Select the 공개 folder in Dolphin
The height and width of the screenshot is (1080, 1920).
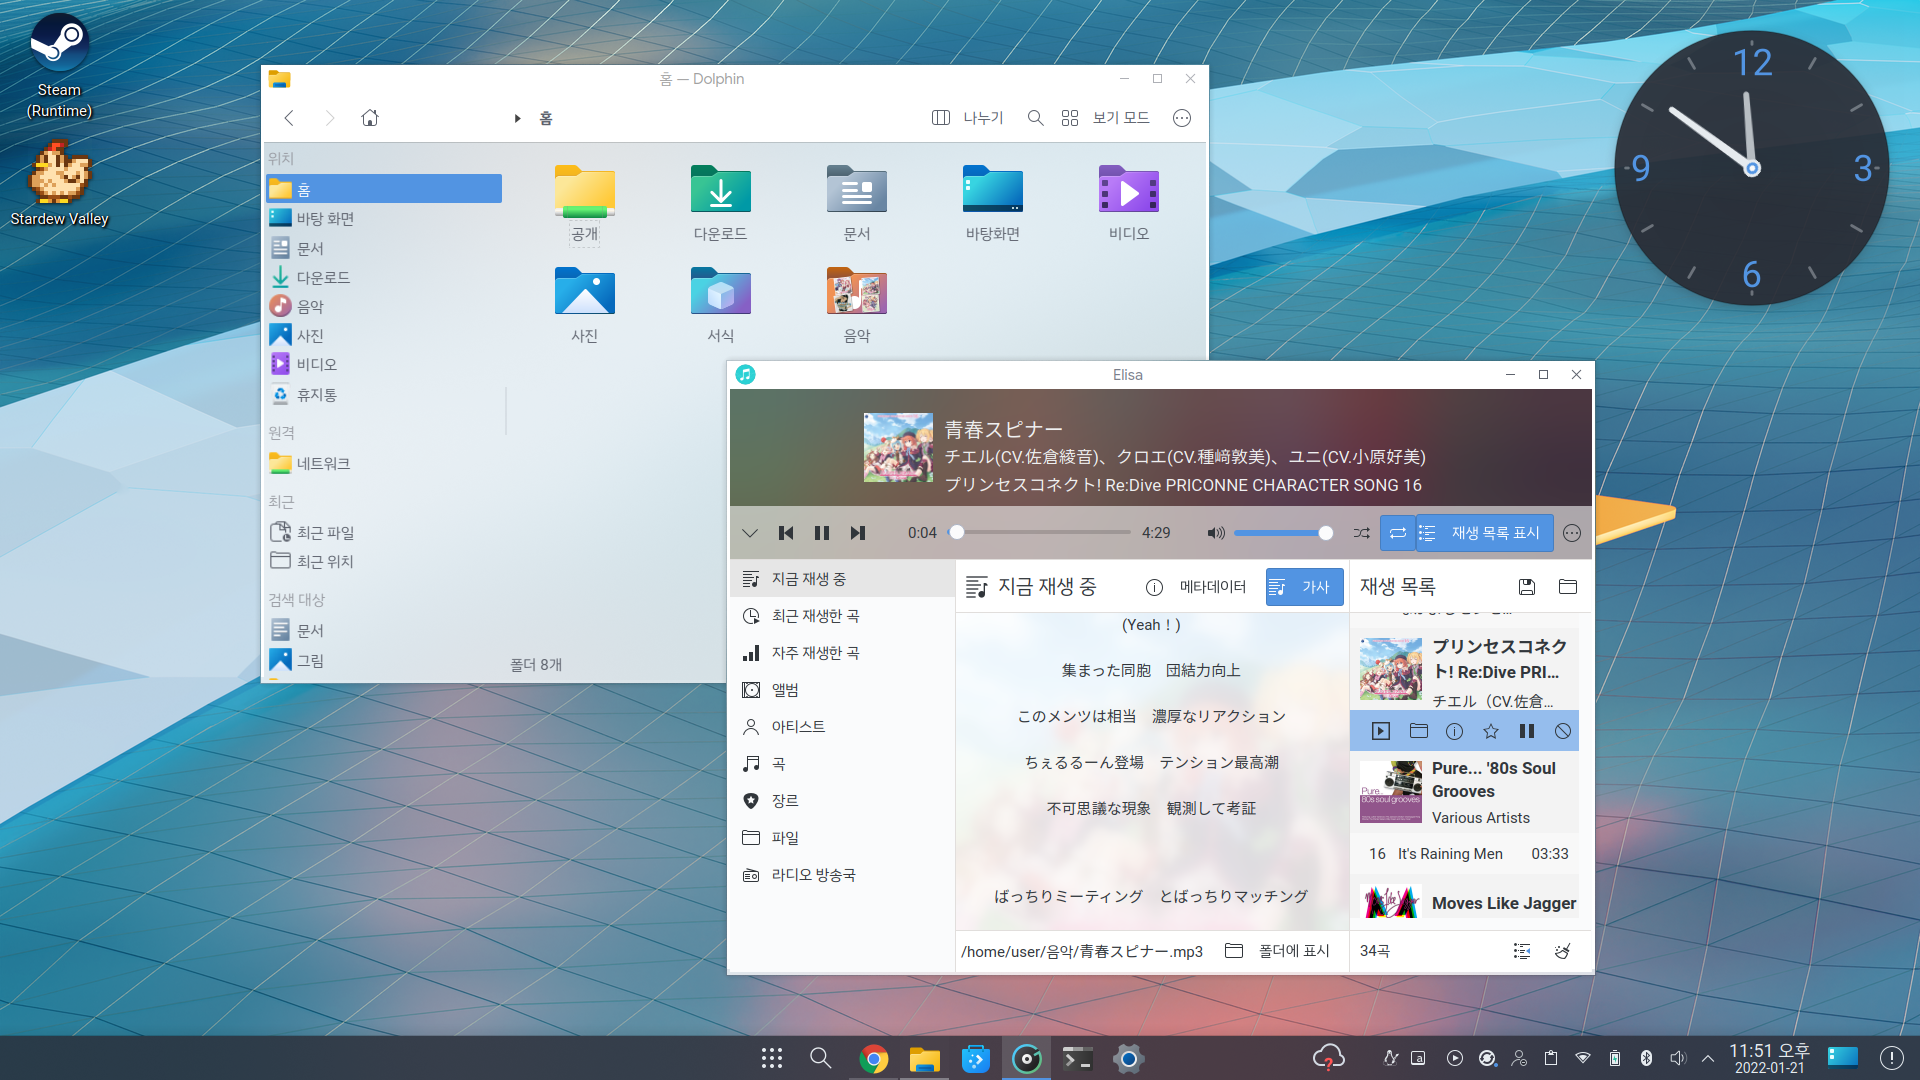pos(585,204)
